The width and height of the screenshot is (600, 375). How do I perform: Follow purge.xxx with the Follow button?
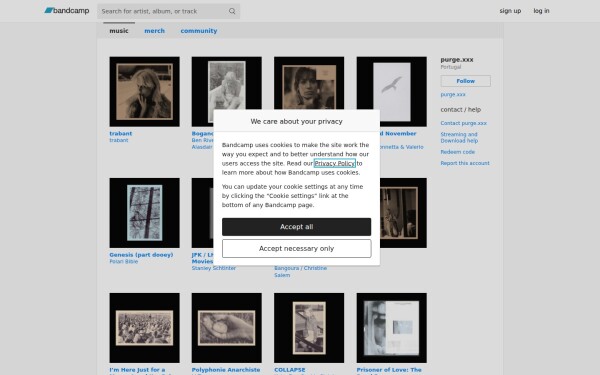coord(465,81)
